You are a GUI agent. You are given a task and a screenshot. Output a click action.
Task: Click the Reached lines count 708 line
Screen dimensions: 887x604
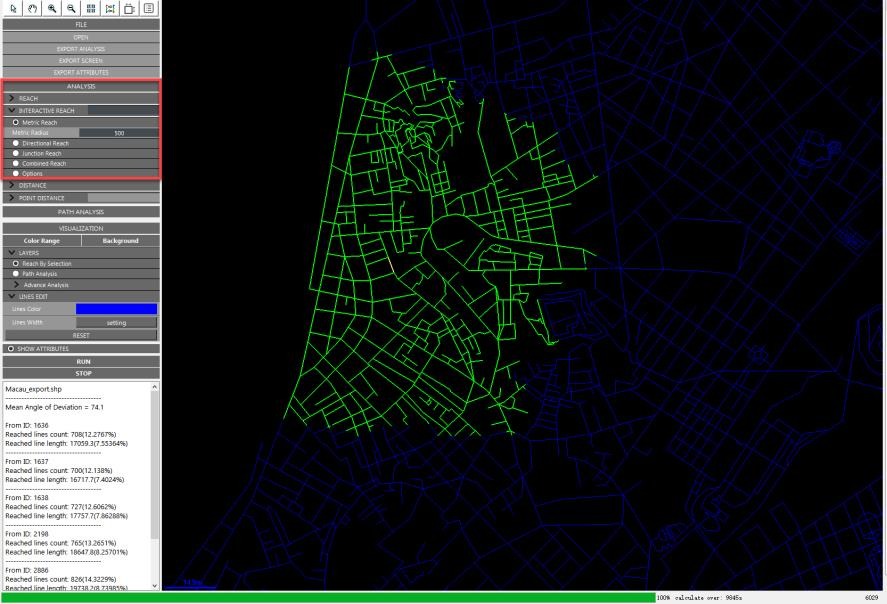[61, 434]
